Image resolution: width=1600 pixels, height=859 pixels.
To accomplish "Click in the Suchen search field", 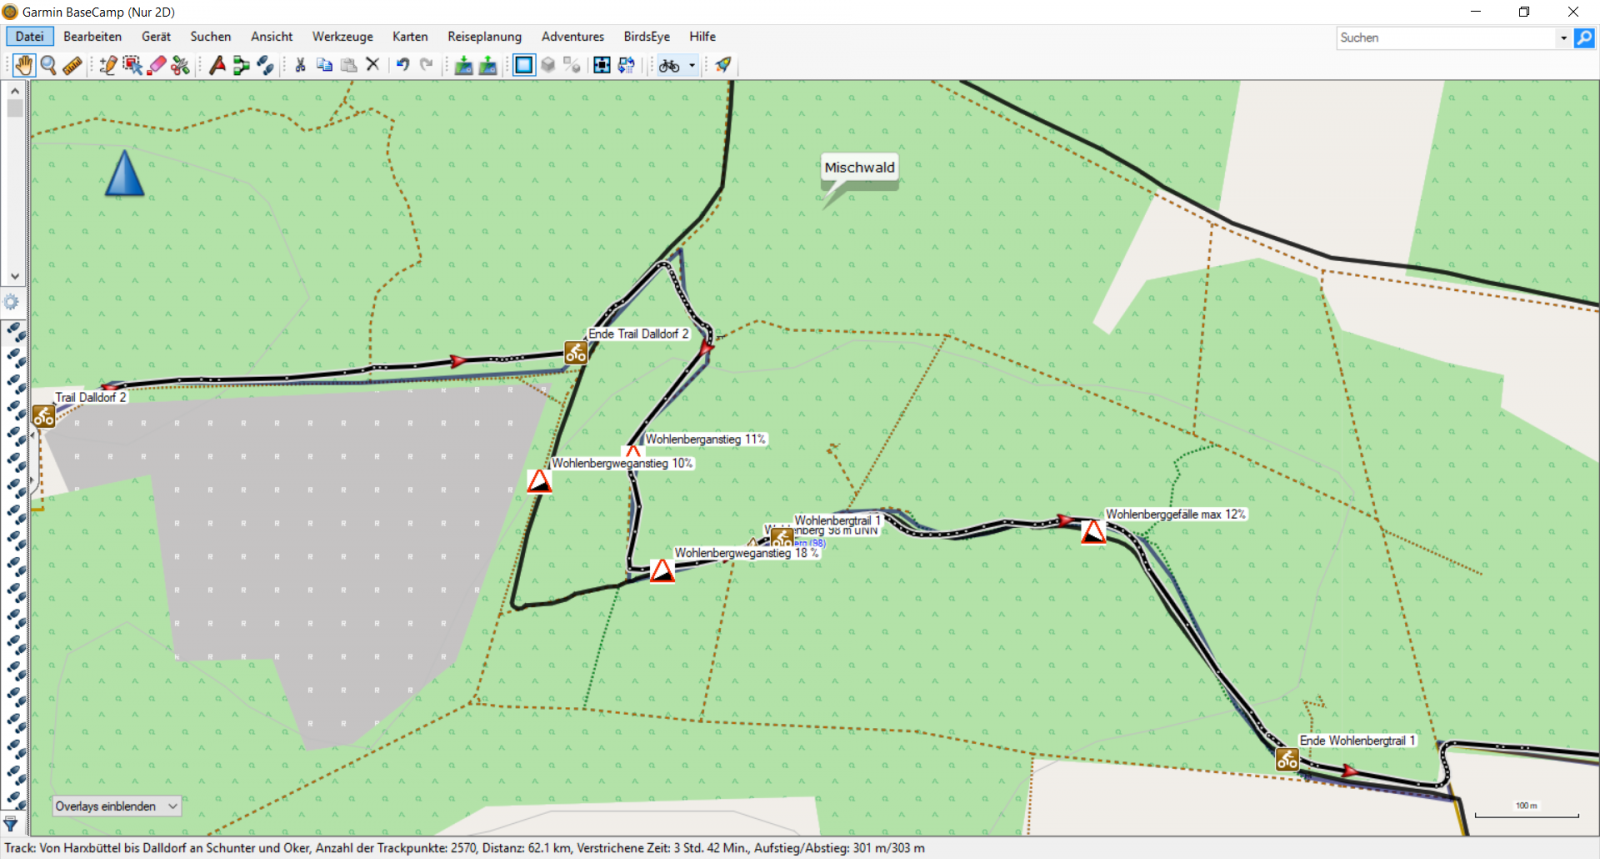I will tap(1446, 38).
